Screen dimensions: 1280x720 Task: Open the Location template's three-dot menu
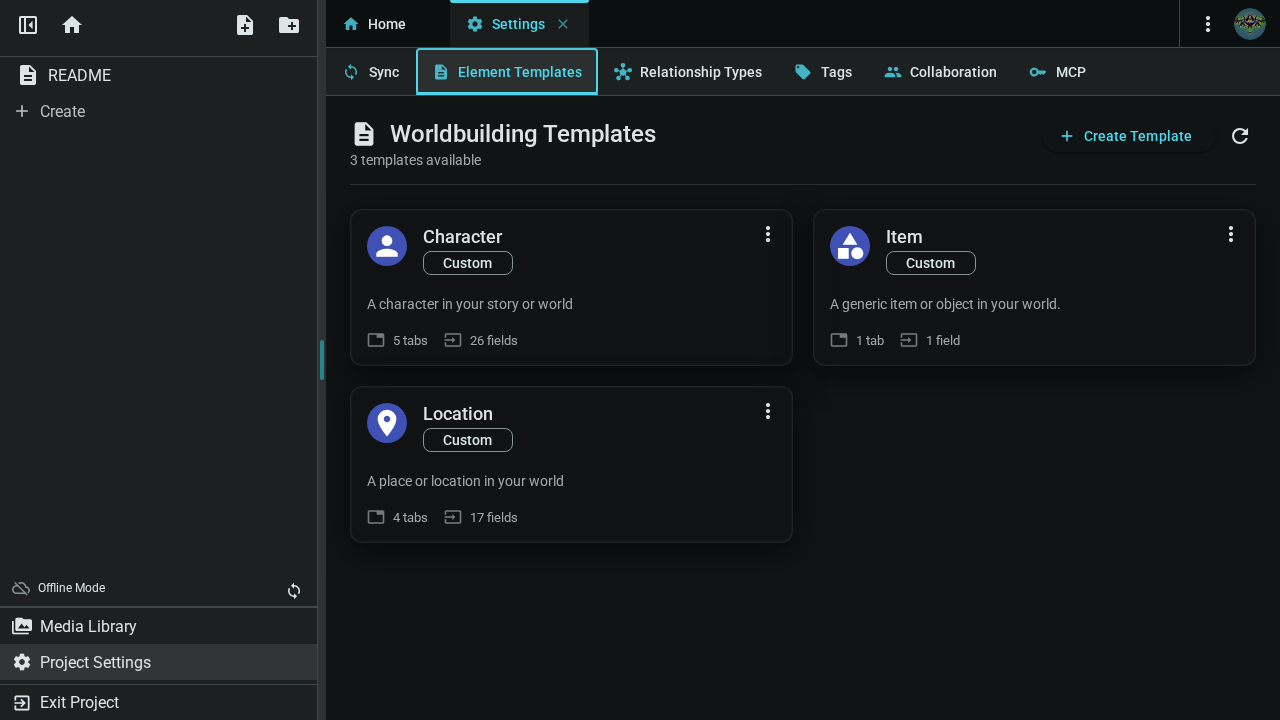coord(768,411)
